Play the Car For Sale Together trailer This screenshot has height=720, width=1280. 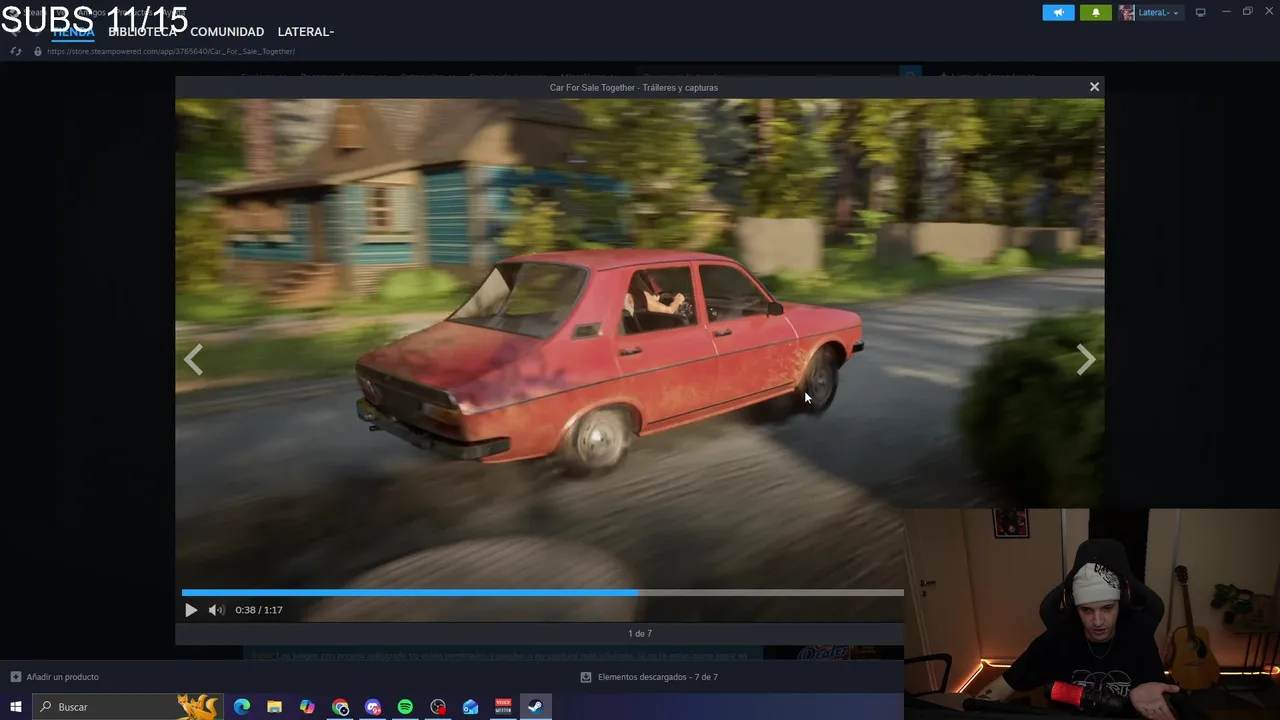(191, 610)
